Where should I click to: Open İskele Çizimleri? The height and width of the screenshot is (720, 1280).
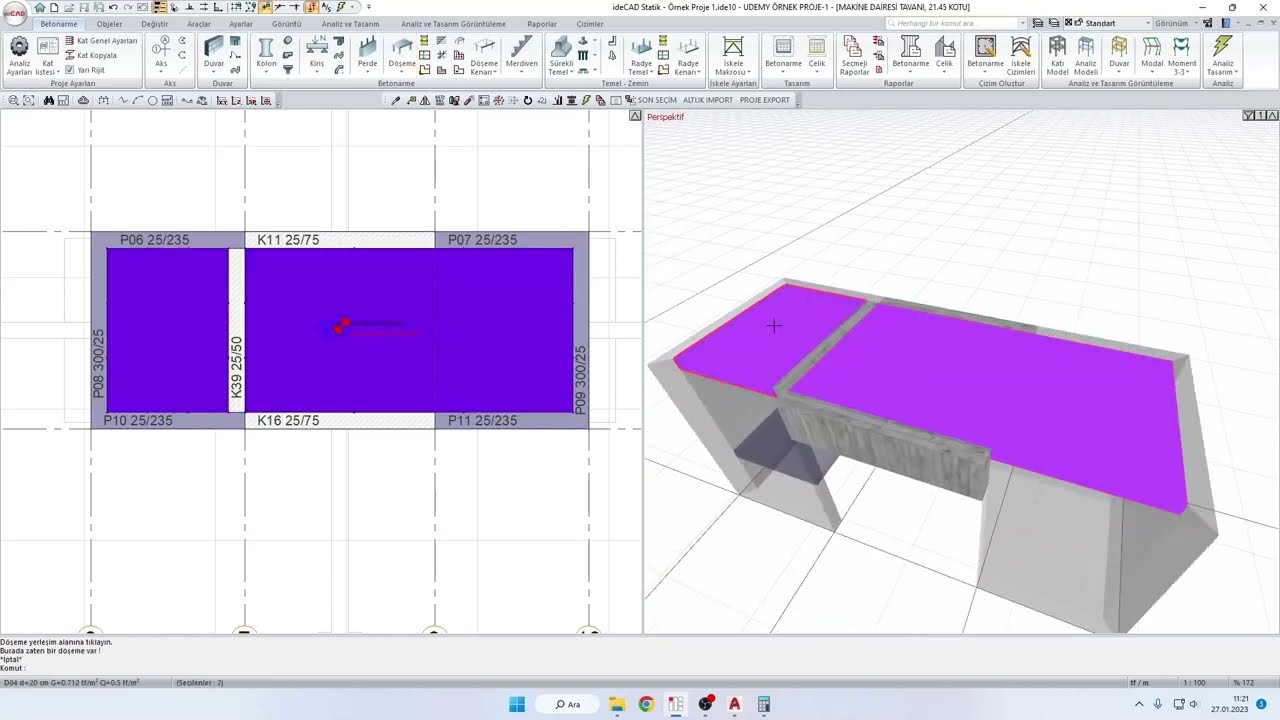[x=1021, y=56]
